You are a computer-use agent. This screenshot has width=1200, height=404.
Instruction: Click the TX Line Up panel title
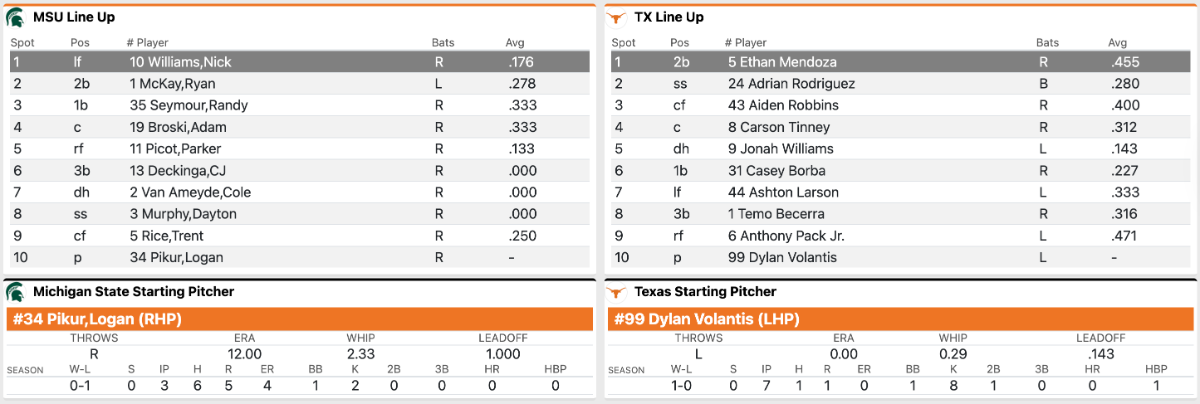[x=669, y=17]
